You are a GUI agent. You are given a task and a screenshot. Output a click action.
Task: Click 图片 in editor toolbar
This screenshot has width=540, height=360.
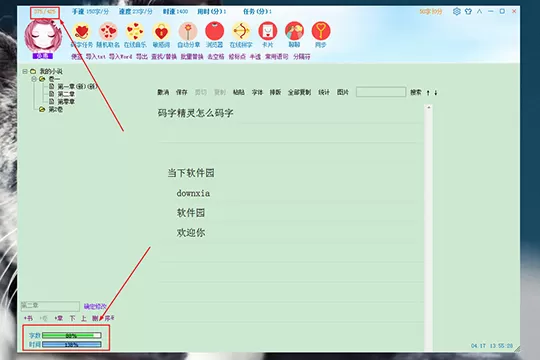click(343, 92)
